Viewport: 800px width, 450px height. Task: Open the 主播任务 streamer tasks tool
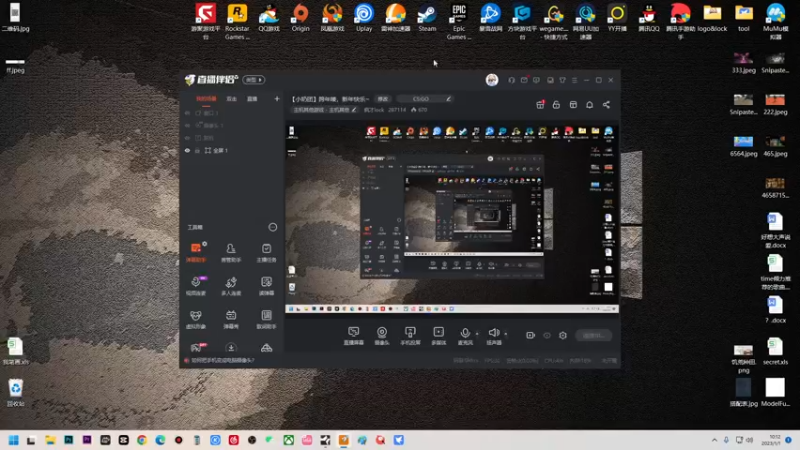(x=266, y=252)
